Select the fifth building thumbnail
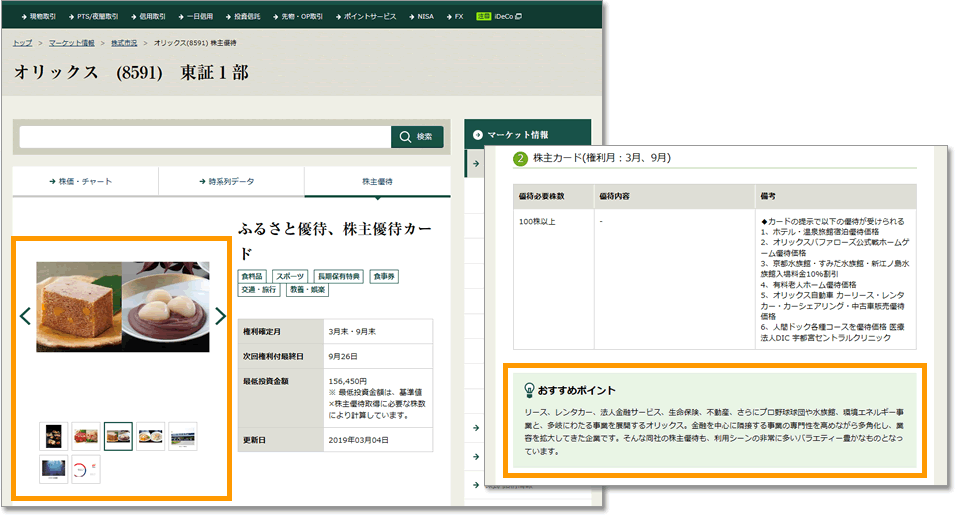The image size is (955, 515). [183, 436]
